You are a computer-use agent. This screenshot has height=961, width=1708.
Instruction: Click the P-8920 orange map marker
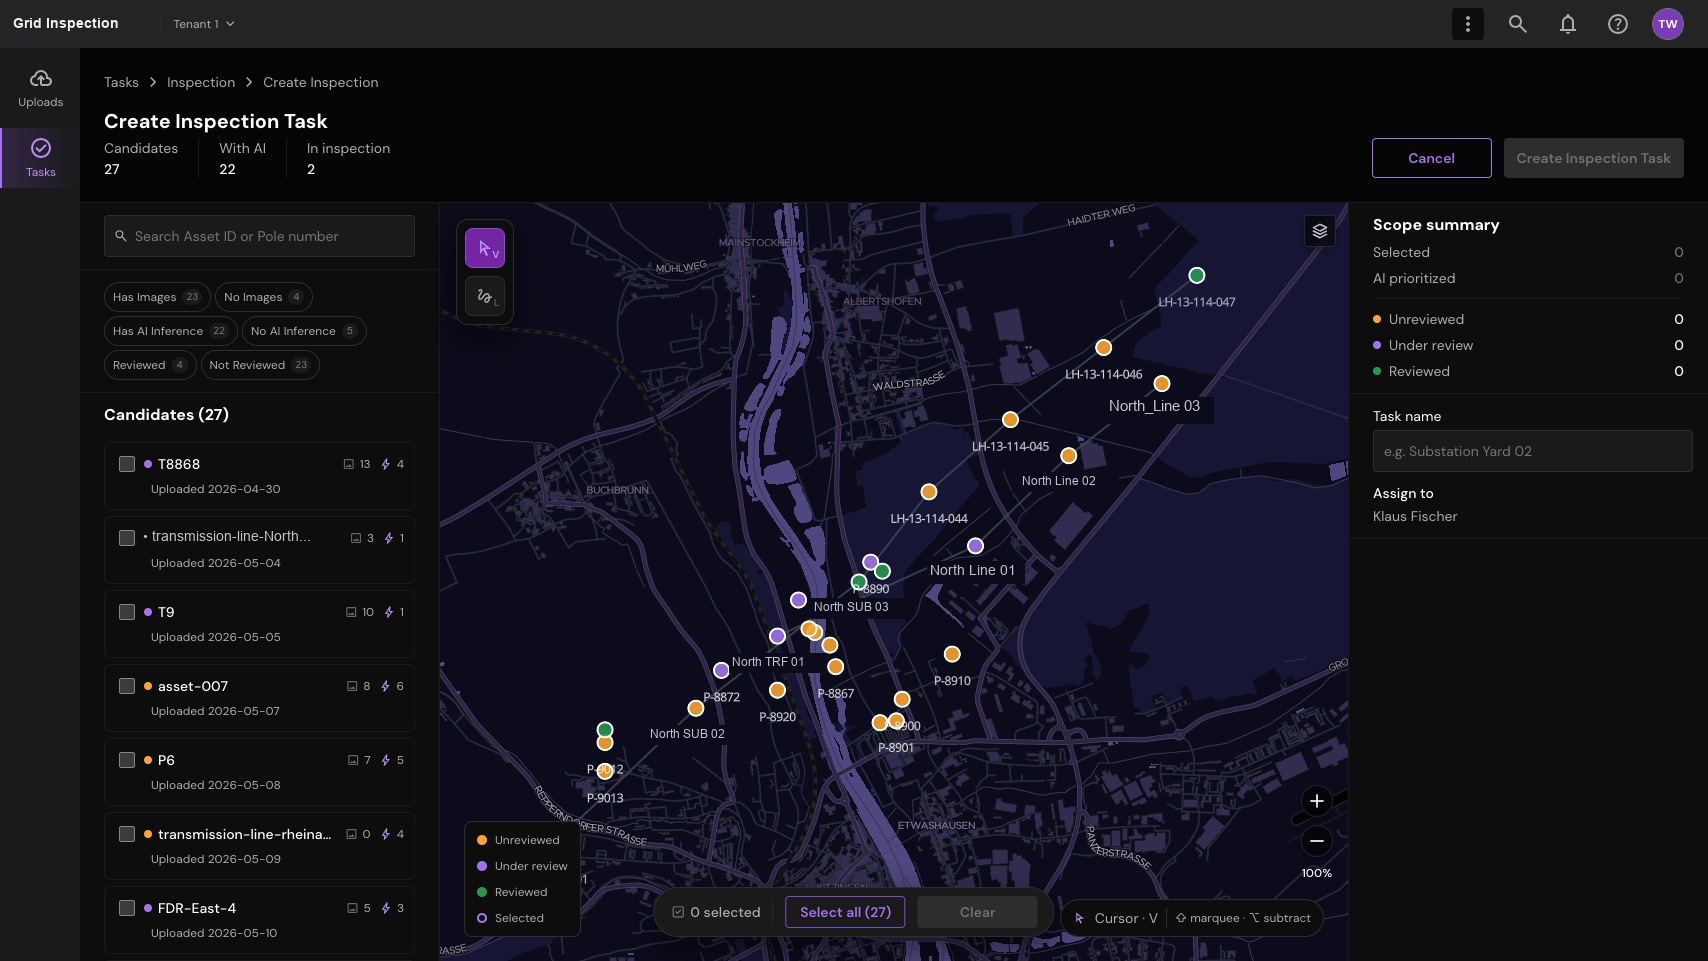(x=777, y=690)
